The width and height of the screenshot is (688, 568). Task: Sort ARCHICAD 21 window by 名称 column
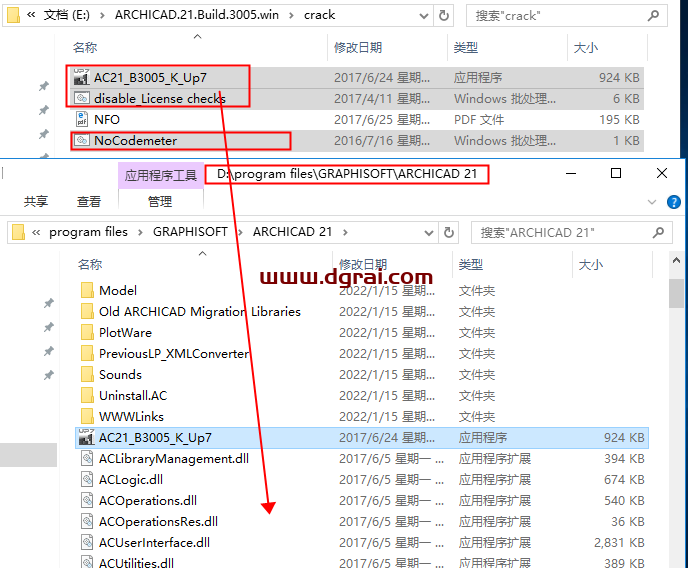pos(90,264)
